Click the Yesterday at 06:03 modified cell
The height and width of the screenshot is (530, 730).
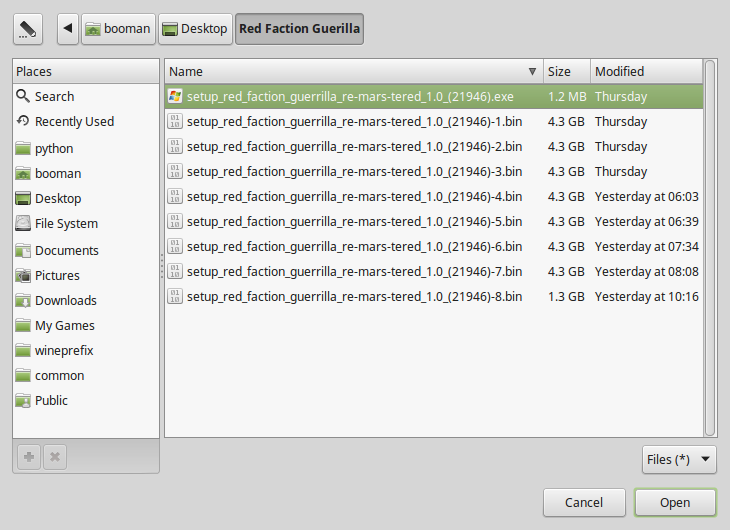pos(647,197)
